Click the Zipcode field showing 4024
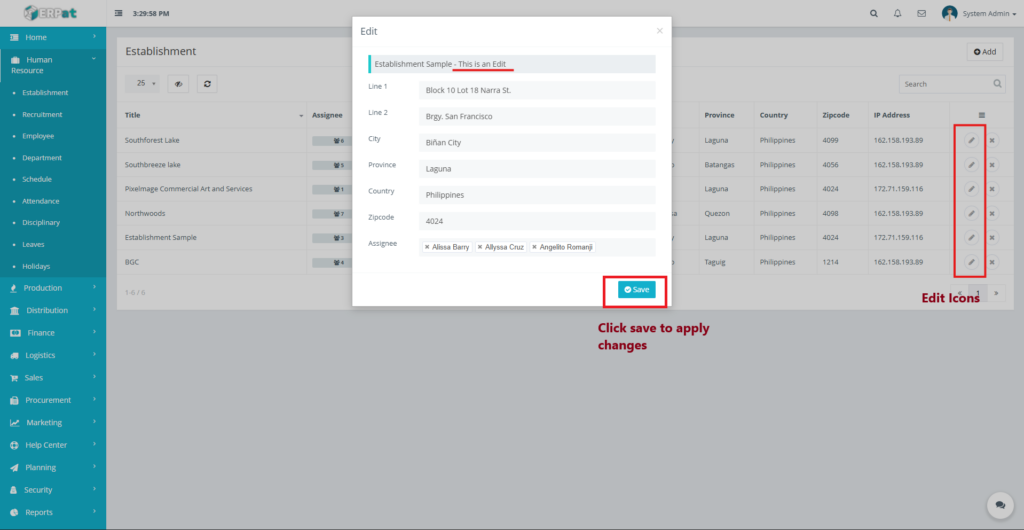This screenshot has height=530, width=1024. click(x=537, y=221)
